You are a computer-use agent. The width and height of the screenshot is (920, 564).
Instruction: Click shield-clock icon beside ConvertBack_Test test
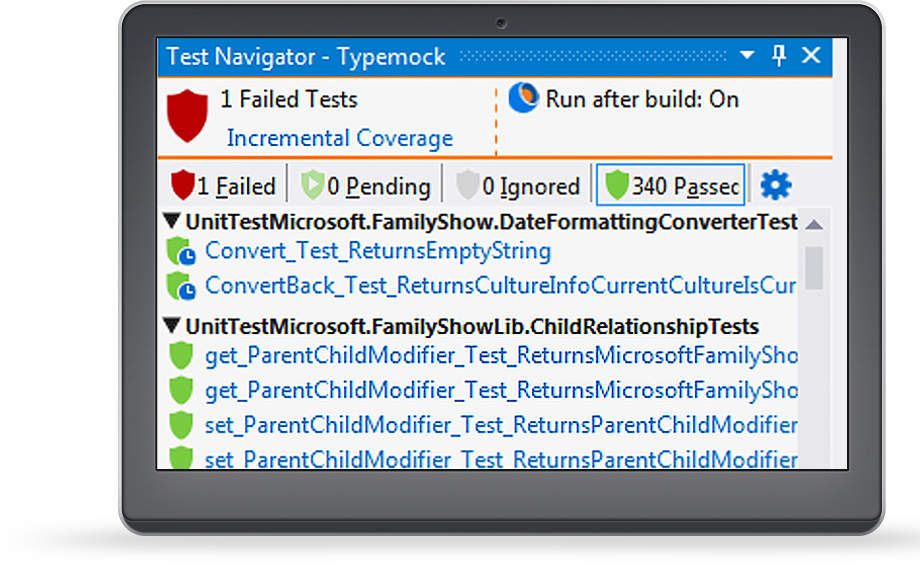[181, 286]
